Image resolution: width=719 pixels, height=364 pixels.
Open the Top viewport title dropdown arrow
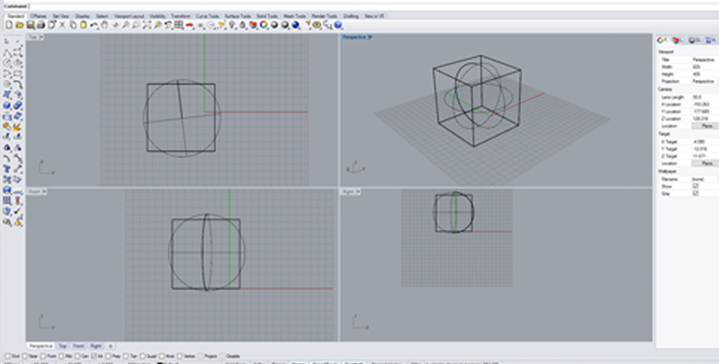coord(41,37)
